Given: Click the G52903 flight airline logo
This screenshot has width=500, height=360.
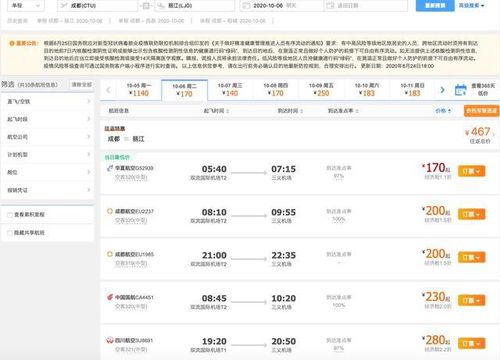Looking at the screenshot, I should [x=110, y=168].
